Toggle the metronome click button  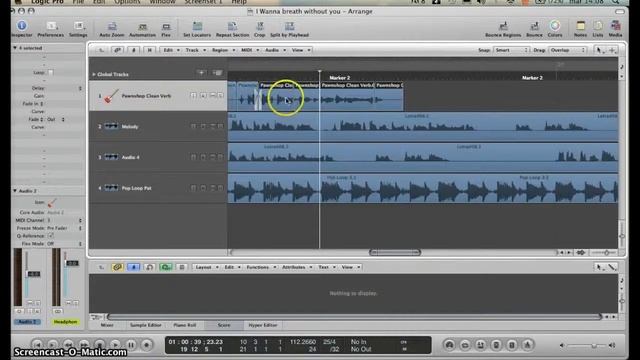527,345
